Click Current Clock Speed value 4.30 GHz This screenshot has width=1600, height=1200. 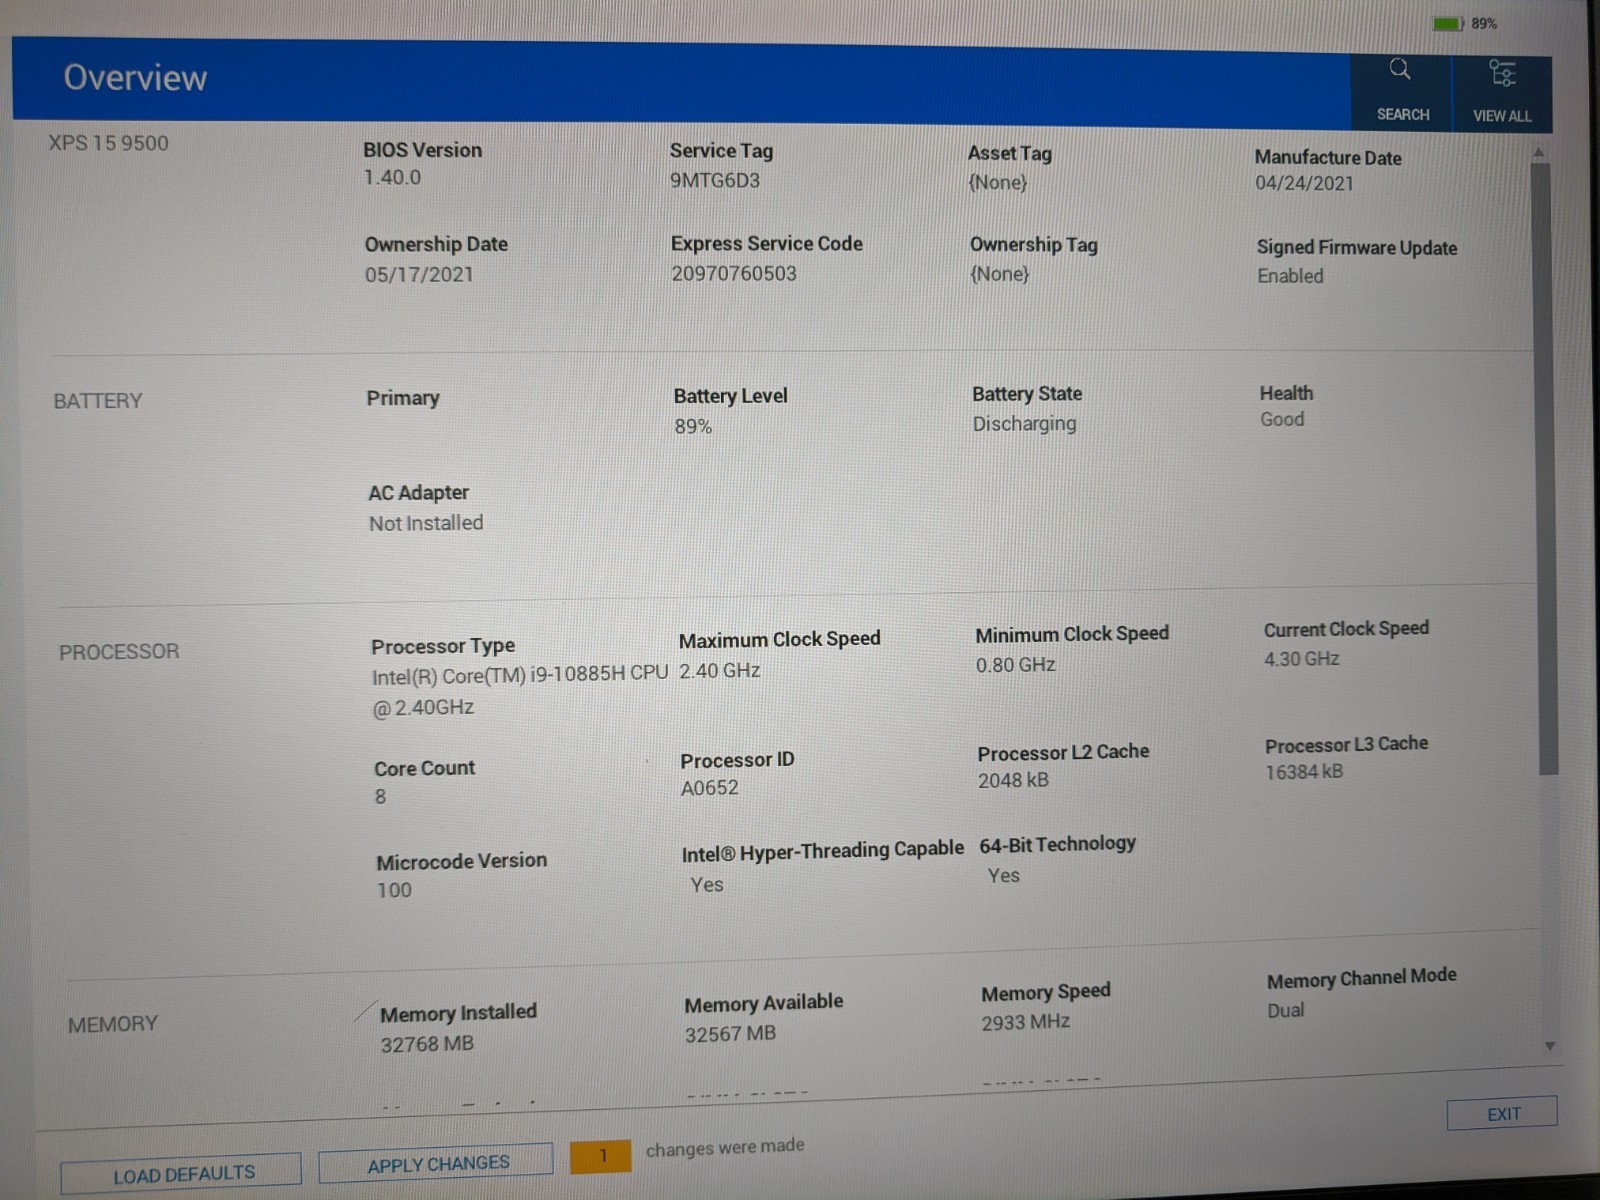pos(1301,659)
